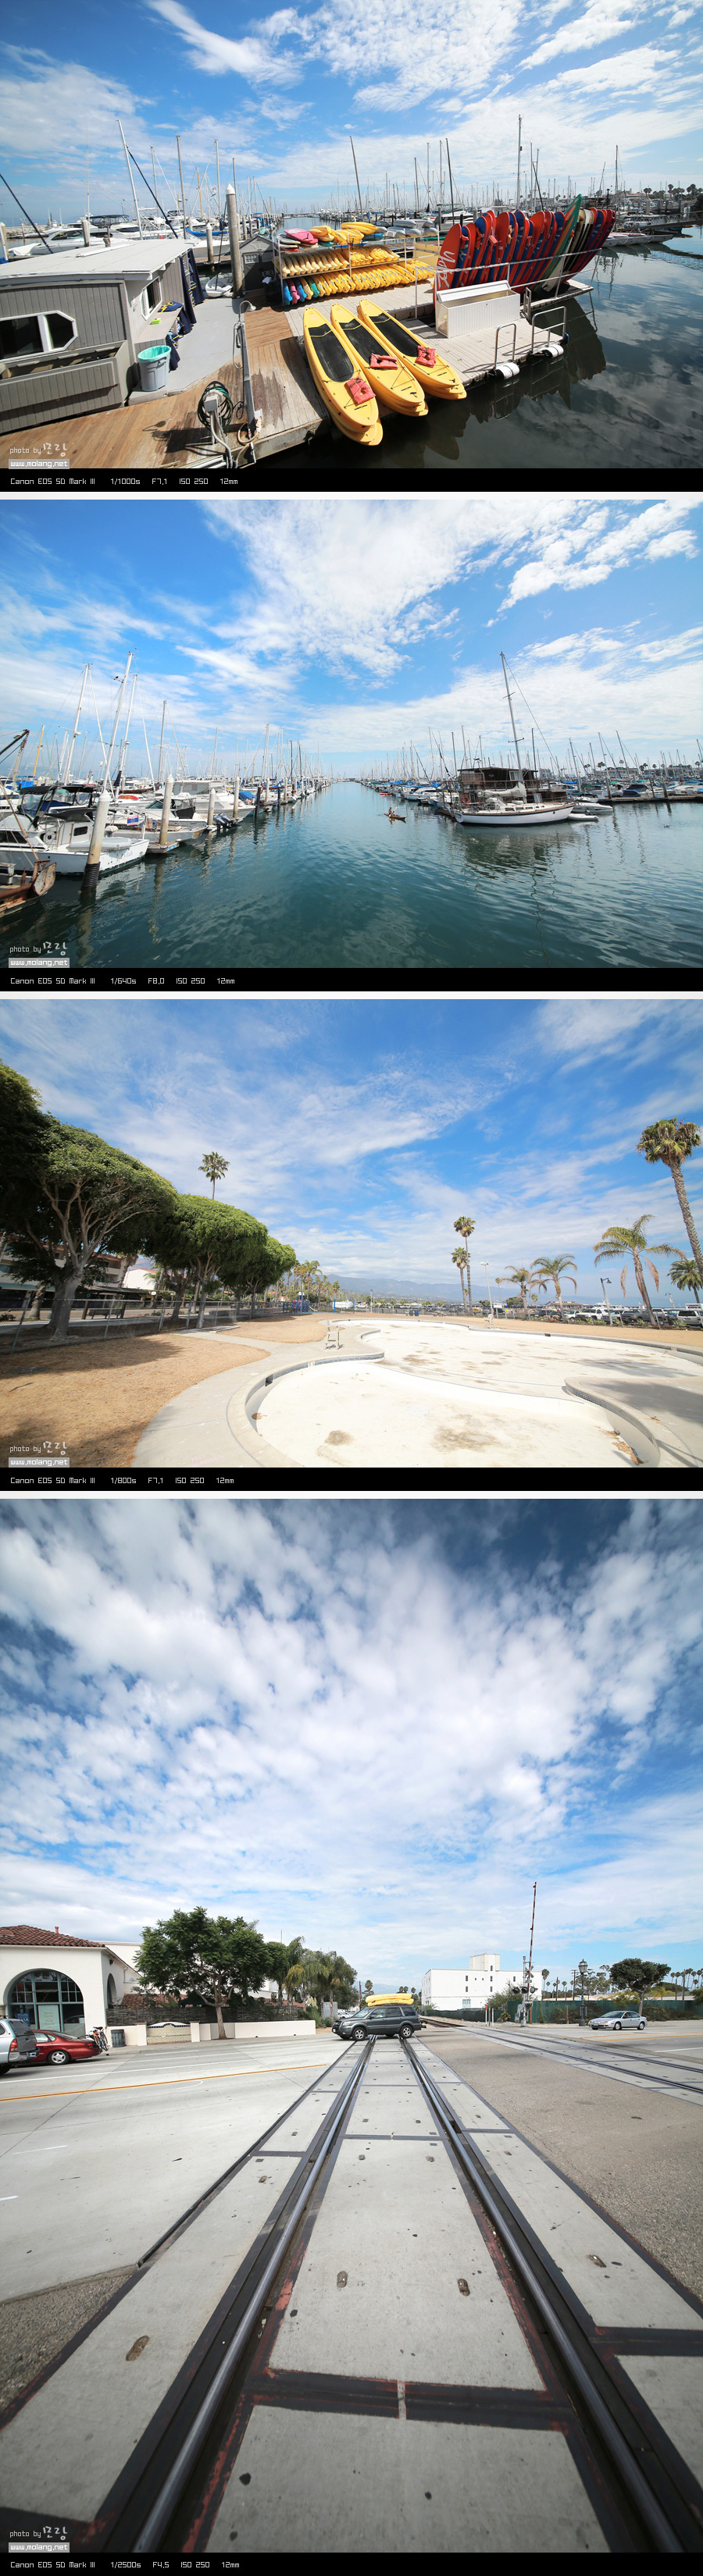703x2576 pixels.
Task: Click the green trash bin on the dock
Action: (x=153, y=367)
